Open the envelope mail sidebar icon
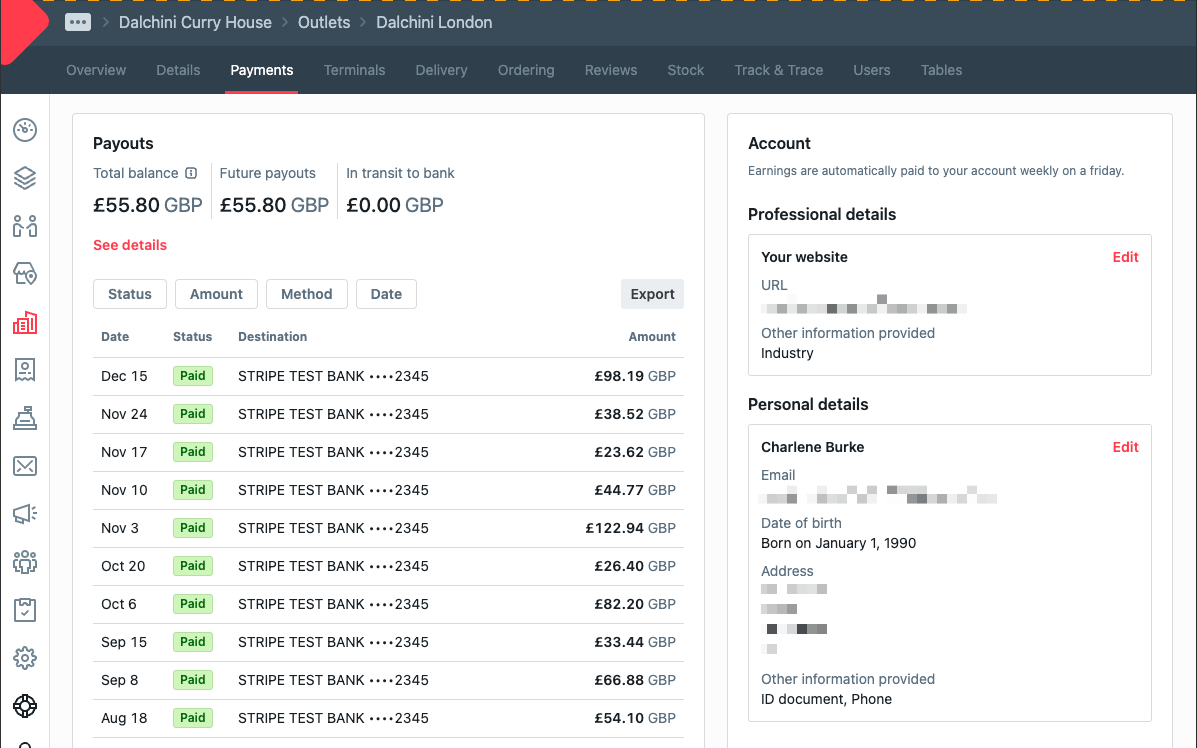Image resolution: width=1197 pixels, height=748 pixels. [x=25, y=466]
